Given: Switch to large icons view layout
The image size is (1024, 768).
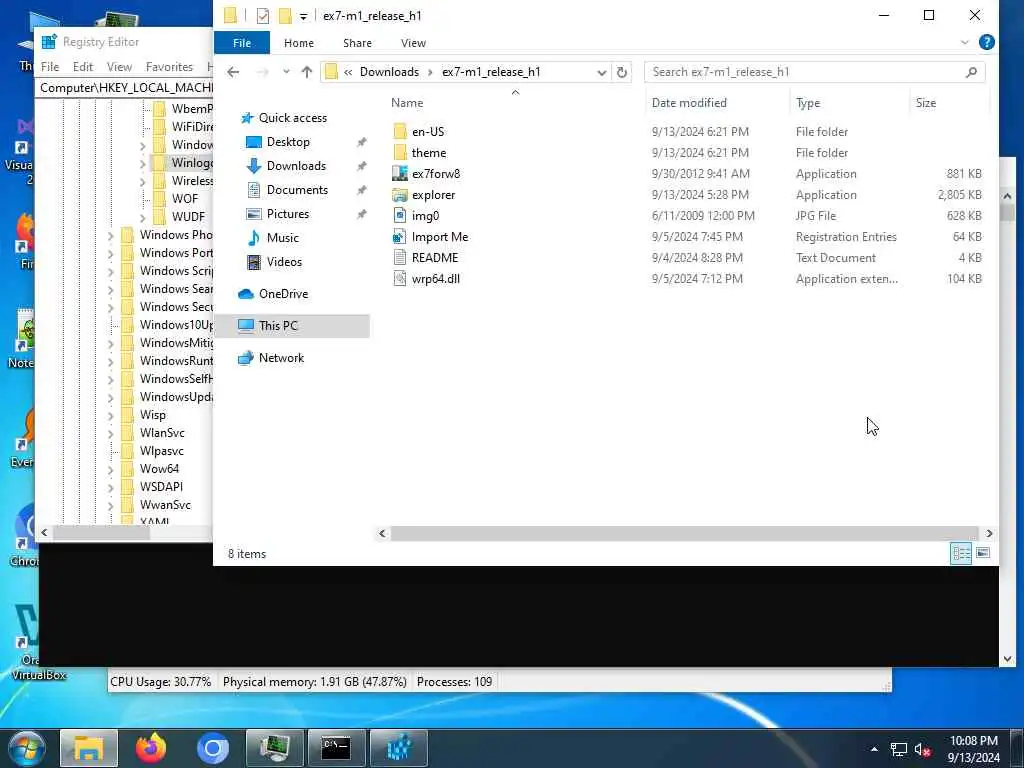Looking at the screenshot, I should (983, 553).
